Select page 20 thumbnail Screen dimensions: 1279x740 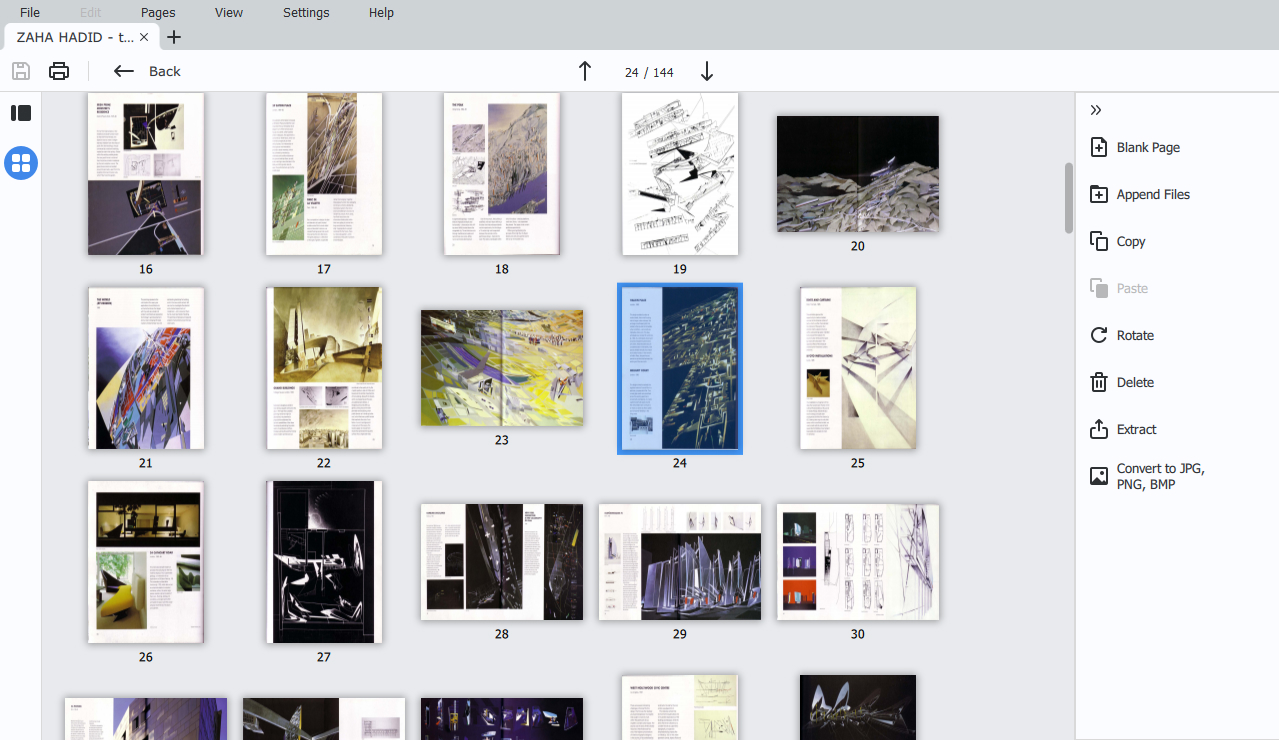pyautogui.click(x=858, y=174)
